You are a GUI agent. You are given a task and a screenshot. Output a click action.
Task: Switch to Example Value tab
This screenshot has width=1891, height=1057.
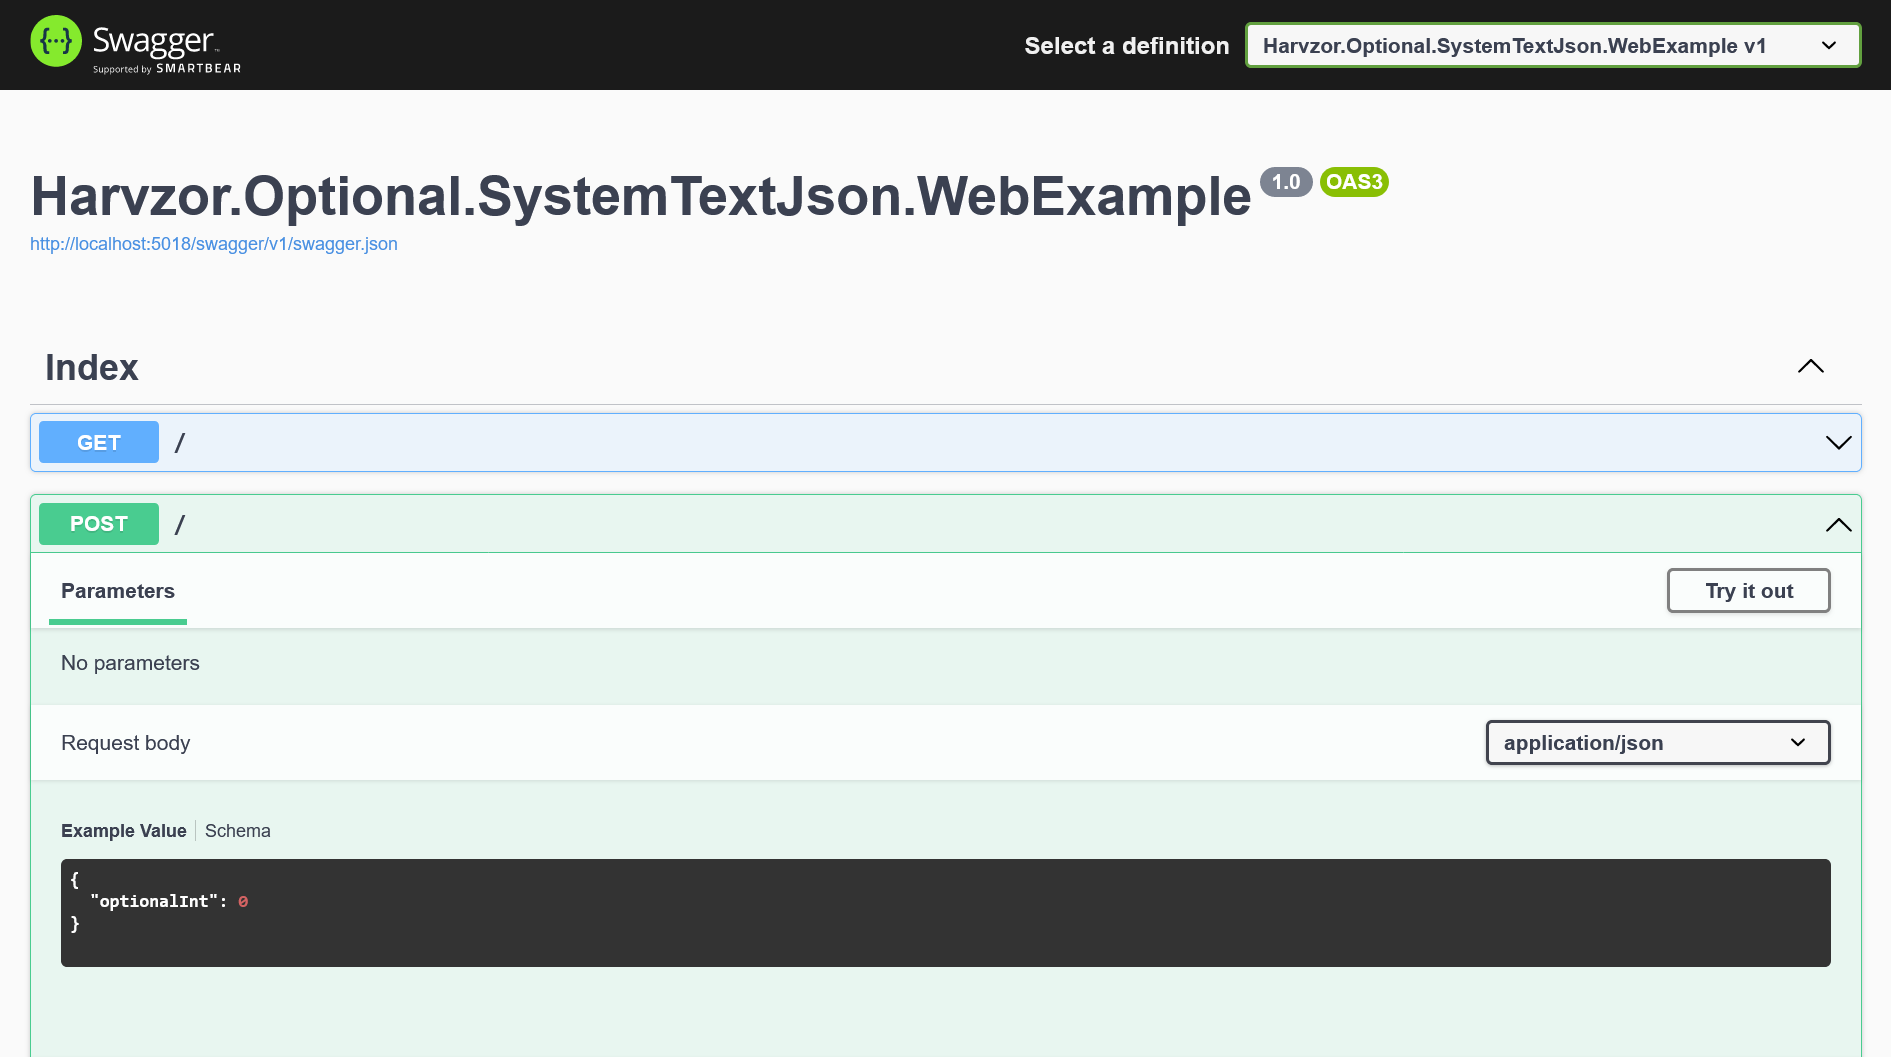click(124, 831)
